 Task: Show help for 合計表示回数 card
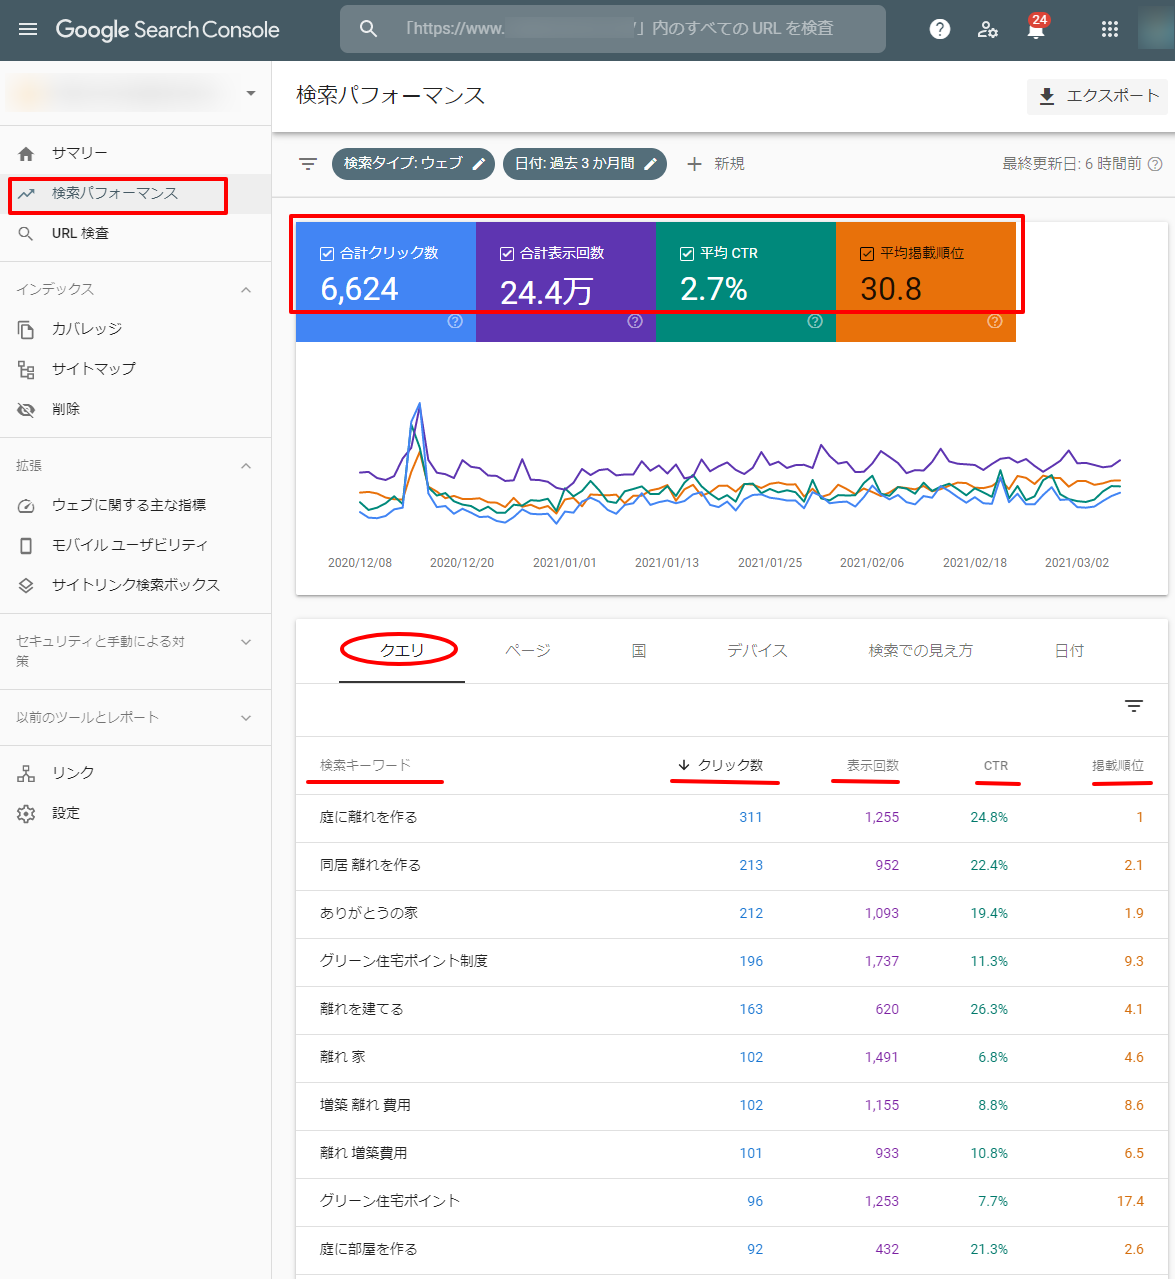coord(635,321)
